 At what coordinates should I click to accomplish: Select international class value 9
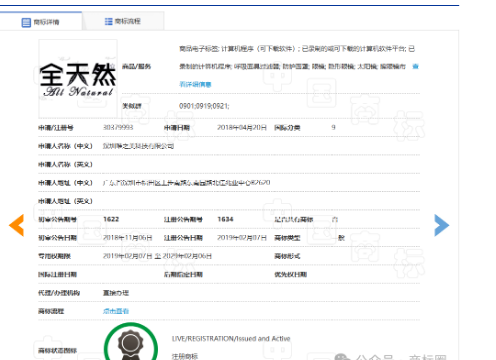333,127
